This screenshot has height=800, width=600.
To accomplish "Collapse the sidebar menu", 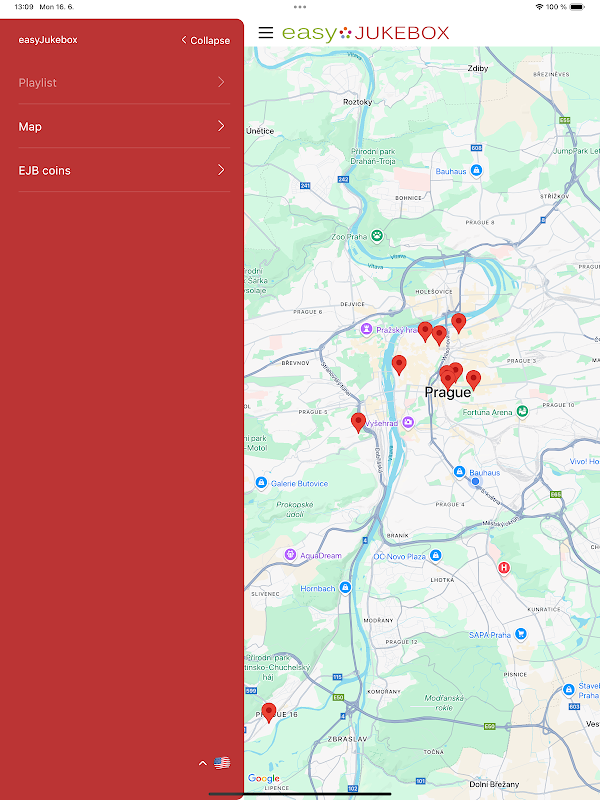I will click(x=206, y=40).
